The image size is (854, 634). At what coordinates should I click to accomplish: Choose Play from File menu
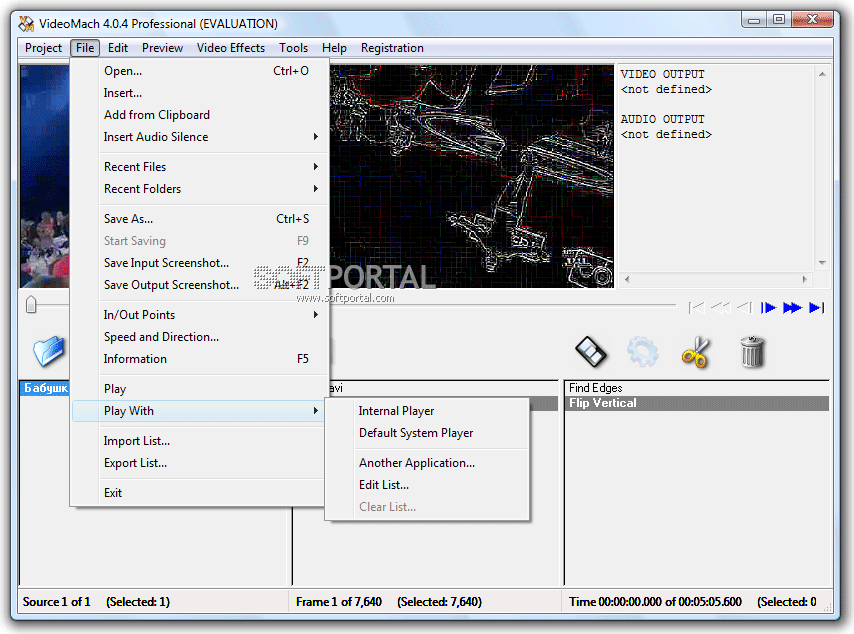[x=200, y=389]
